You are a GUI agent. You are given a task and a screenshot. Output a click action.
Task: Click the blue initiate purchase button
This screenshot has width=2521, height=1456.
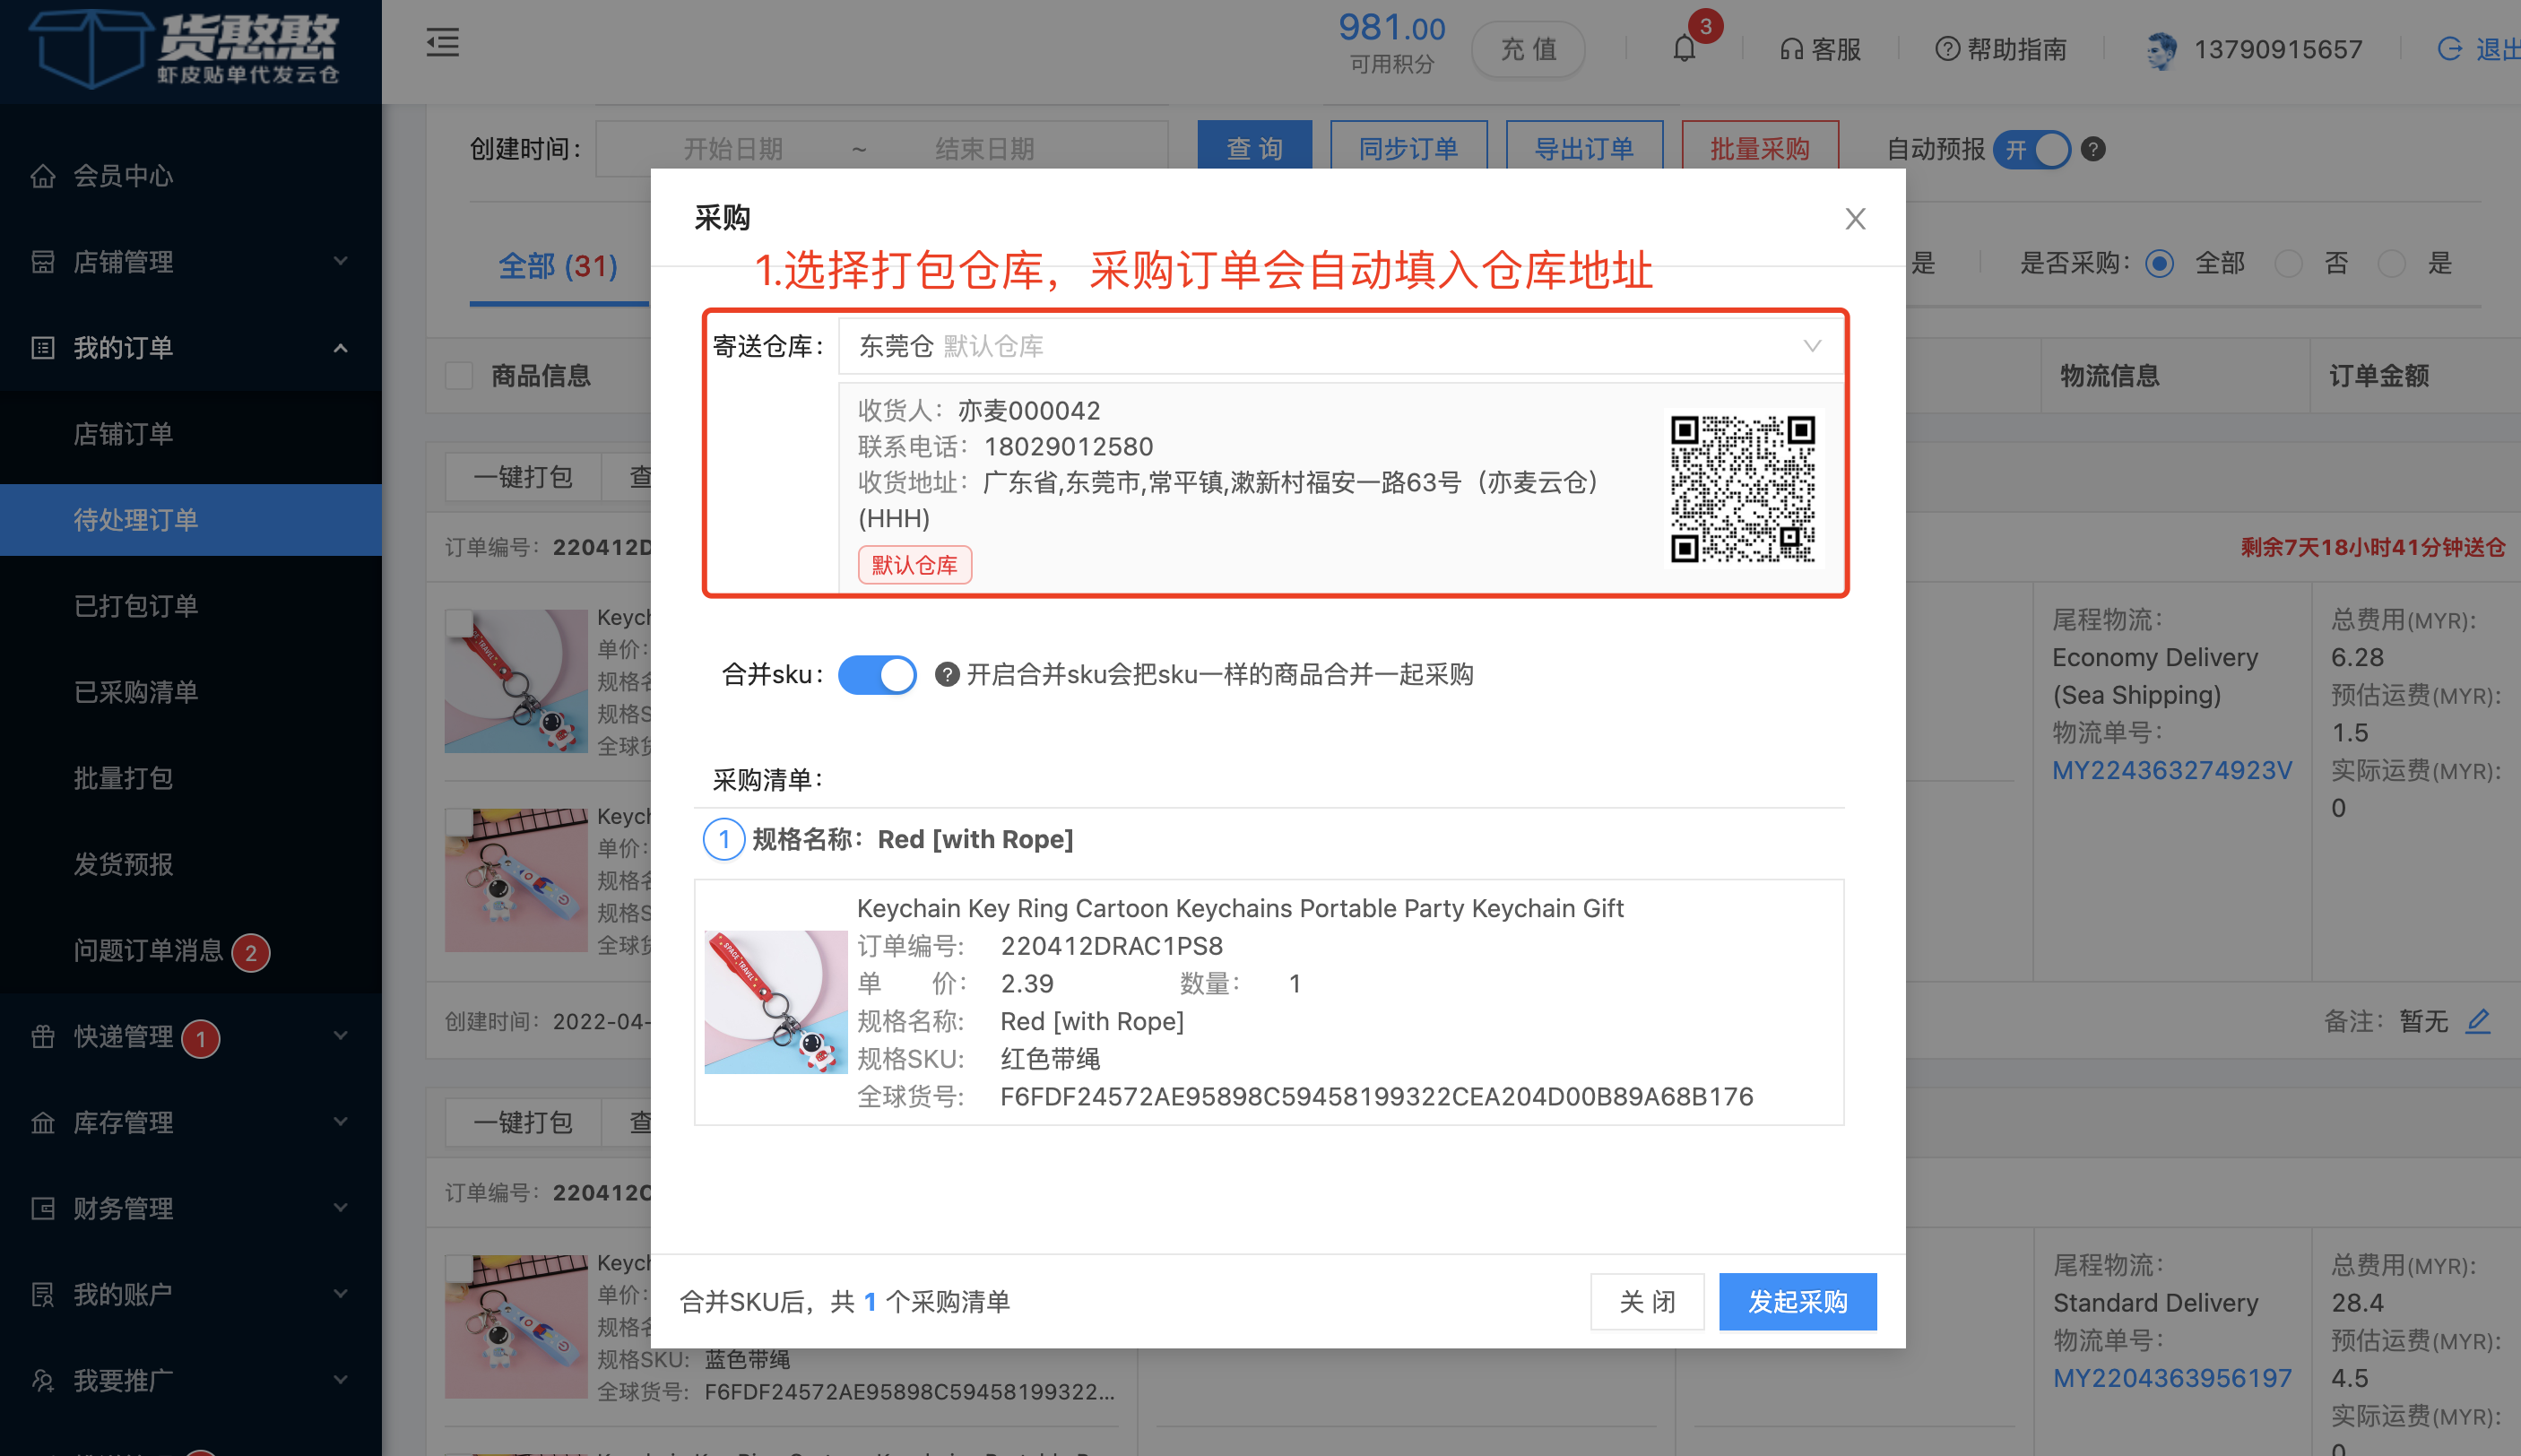coord(1797,1301)
